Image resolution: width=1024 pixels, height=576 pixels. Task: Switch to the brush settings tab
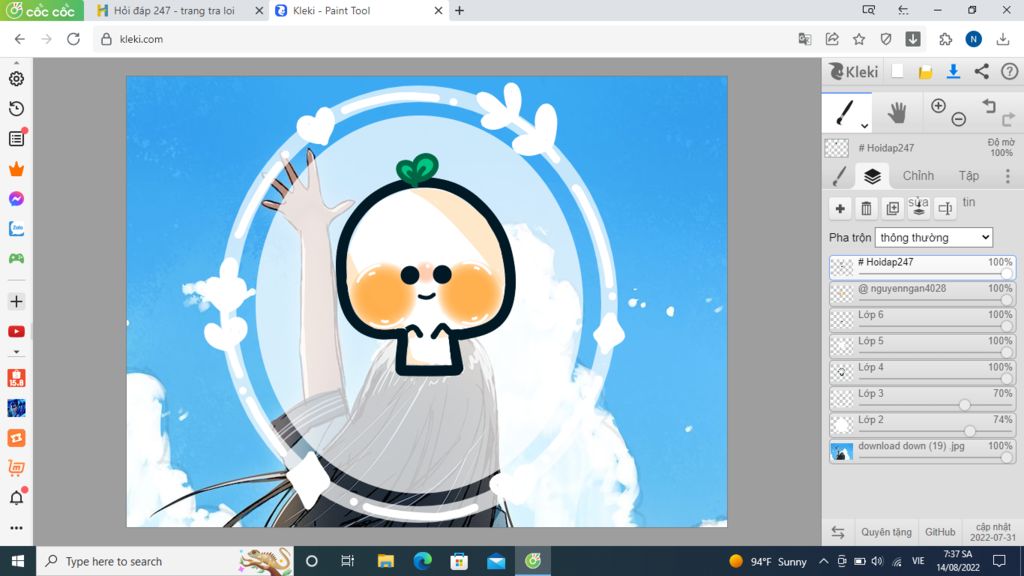(x=840, y=175)
